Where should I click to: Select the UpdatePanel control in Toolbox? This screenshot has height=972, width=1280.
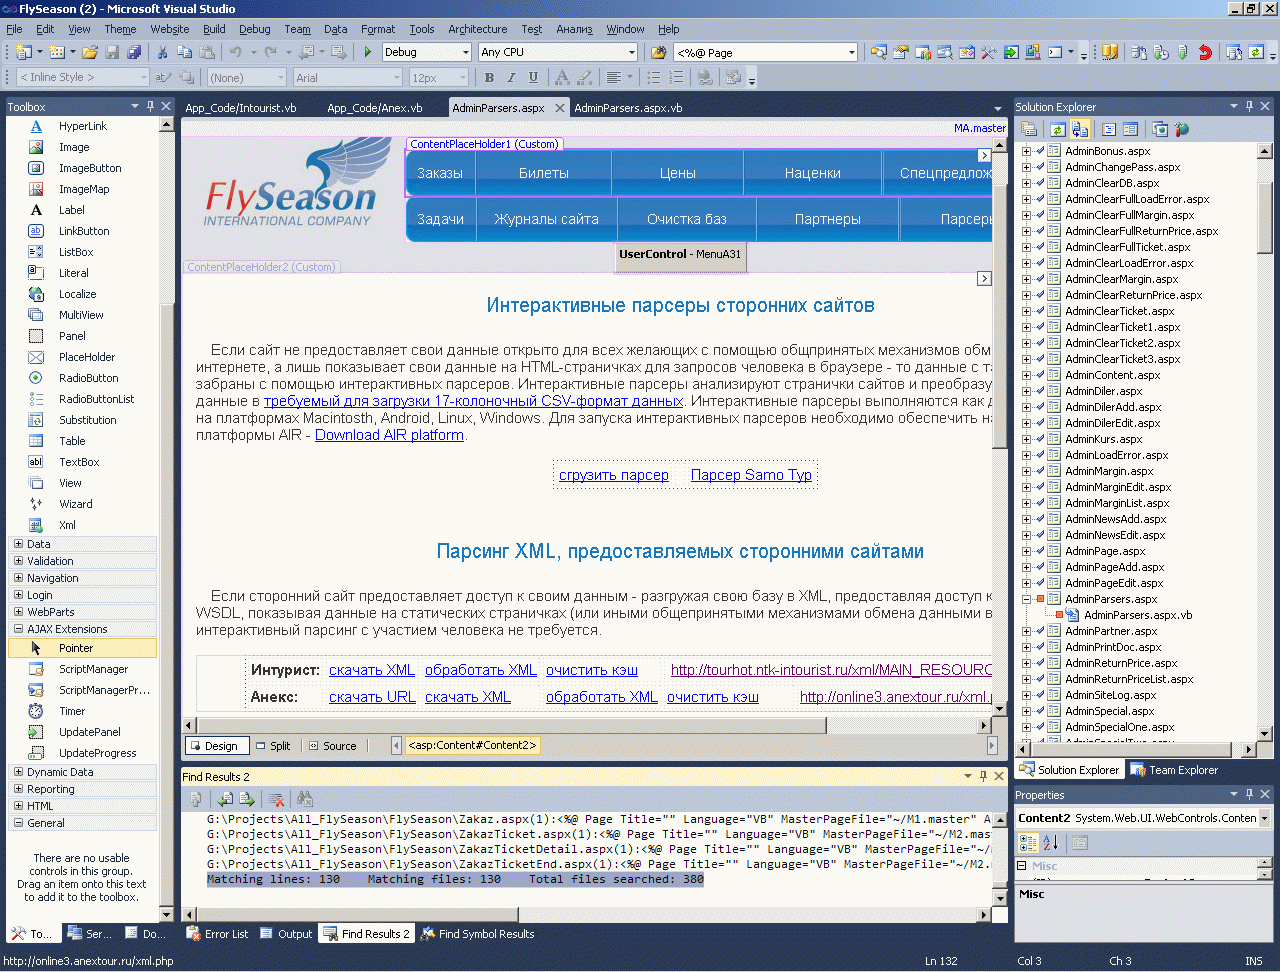[90, 732]
